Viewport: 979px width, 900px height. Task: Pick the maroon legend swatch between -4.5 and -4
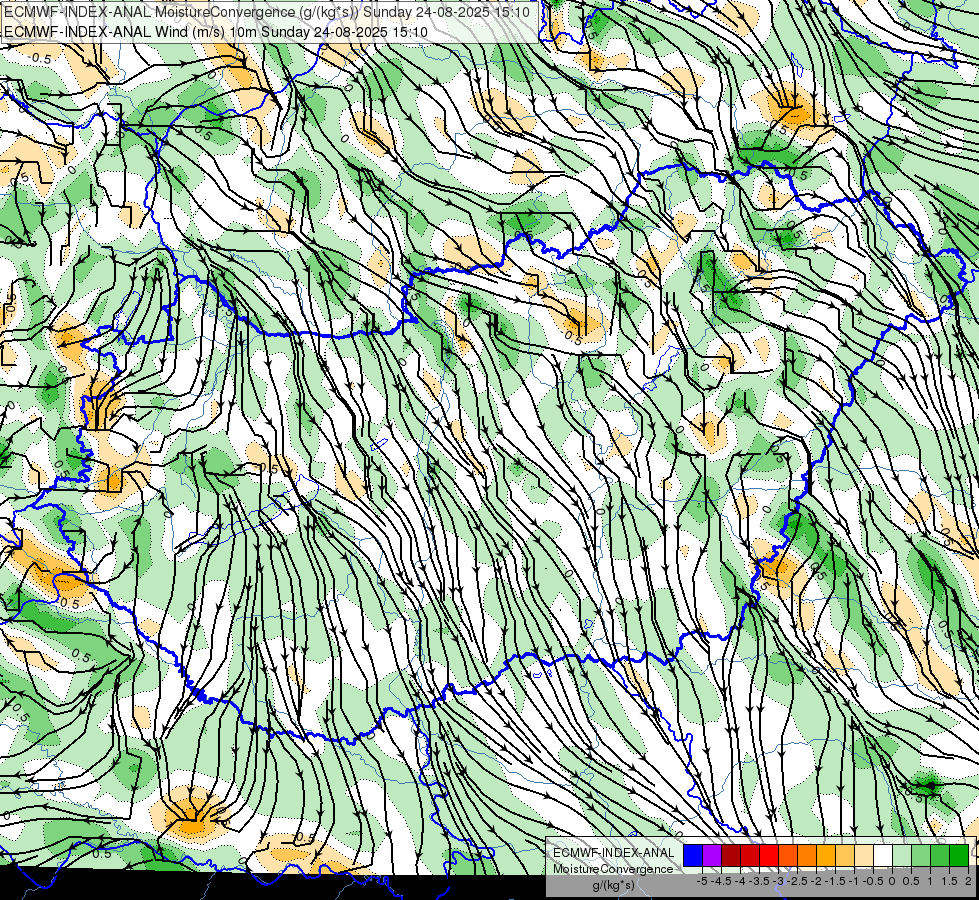point(731,856)
